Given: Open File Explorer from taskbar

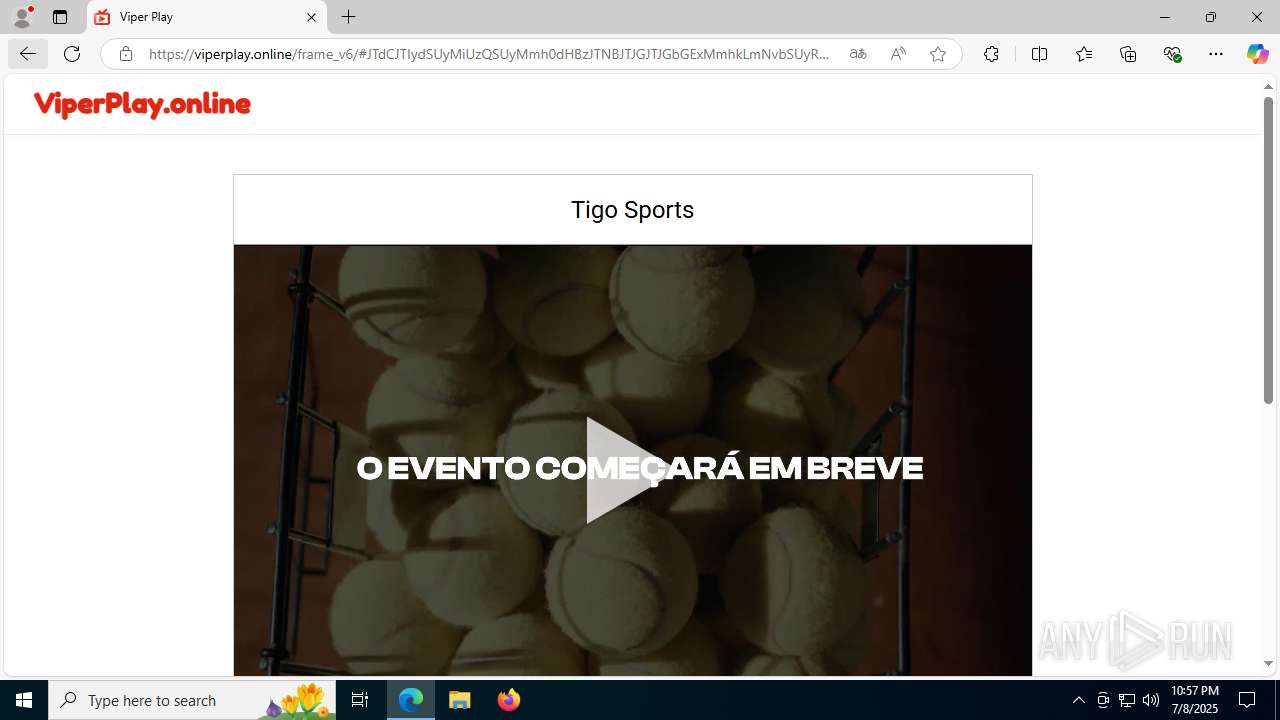Looking at the screenshot, I should coord(460,700).
